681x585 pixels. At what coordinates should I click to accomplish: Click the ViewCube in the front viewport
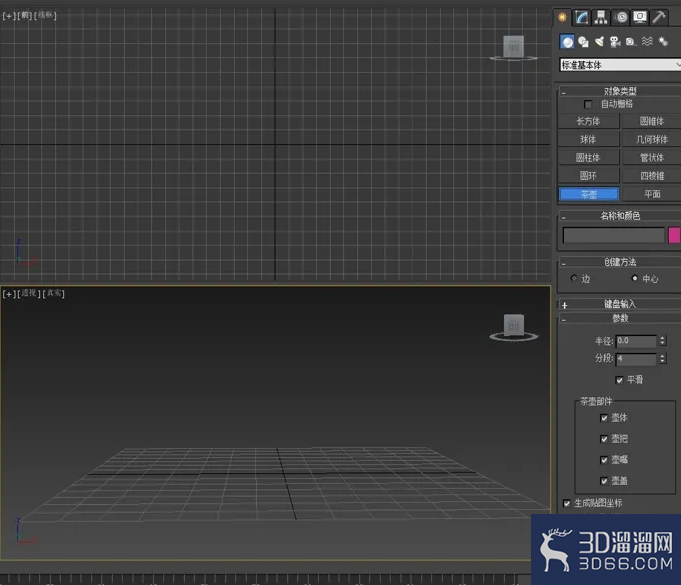[513, 46]
